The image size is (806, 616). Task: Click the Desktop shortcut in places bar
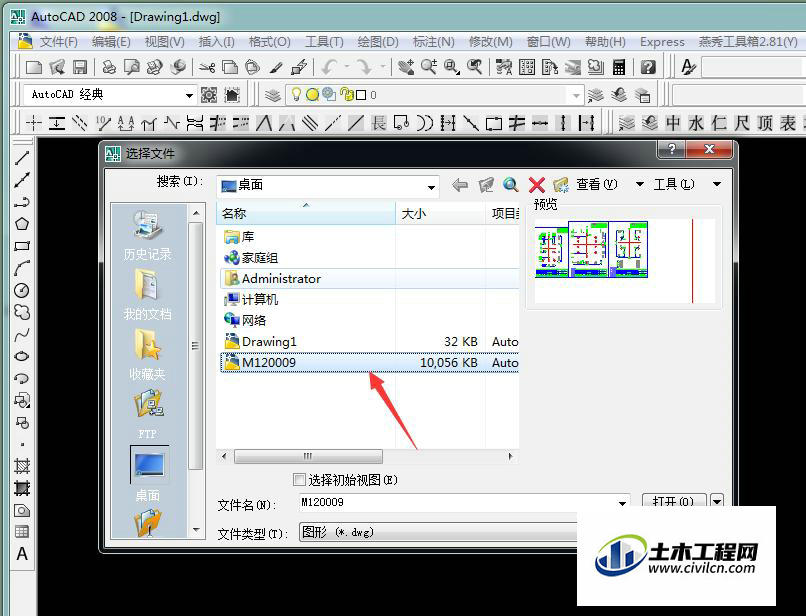click(149, 474)
